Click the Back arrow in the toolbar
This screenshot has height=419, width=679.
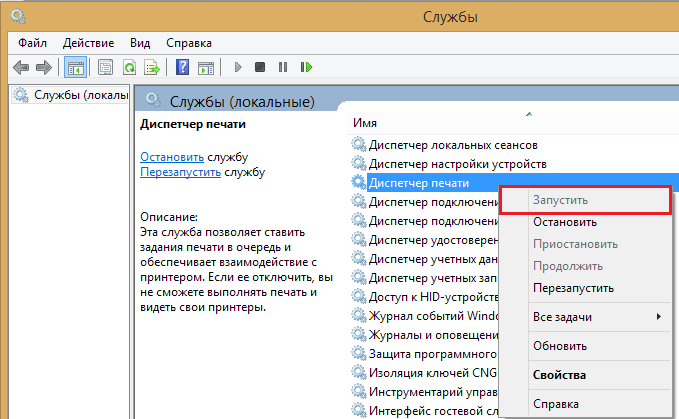pyautogui.click(x=20, y=68)
